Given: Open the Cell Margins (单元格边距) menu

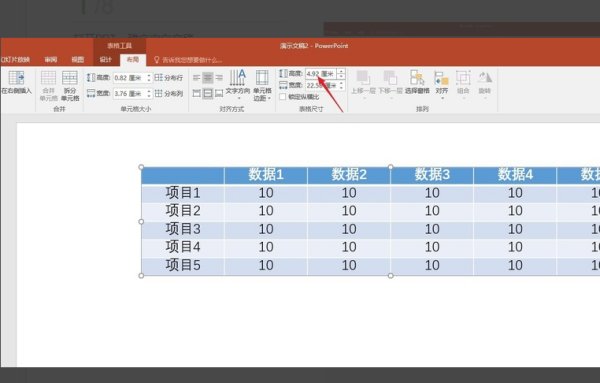Looking at the screenshot, I should [x=262, y=85].
